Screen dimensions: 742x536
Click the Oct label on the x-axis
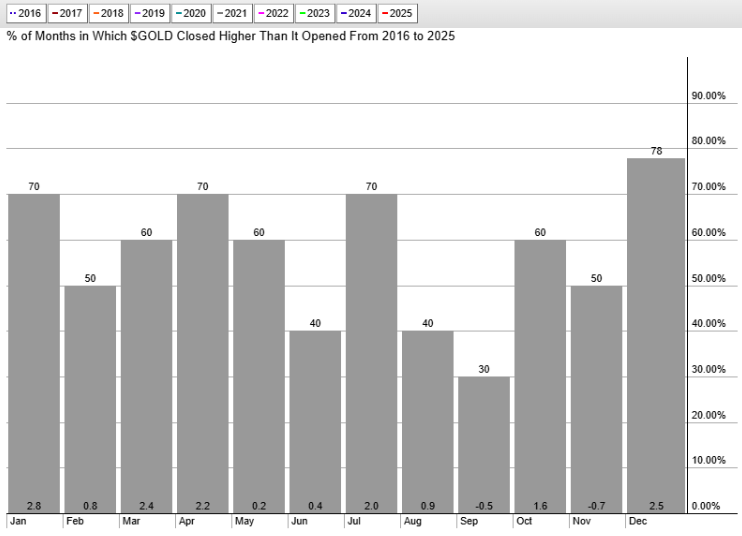(522, 521)
